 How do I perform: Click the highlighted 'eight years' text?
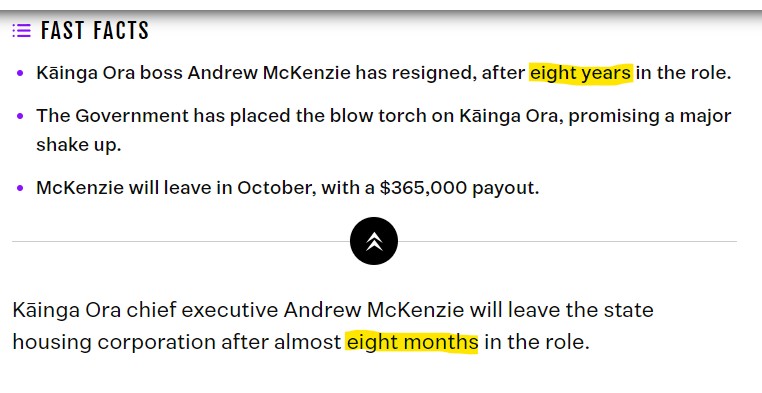click(x=581, y=73)
